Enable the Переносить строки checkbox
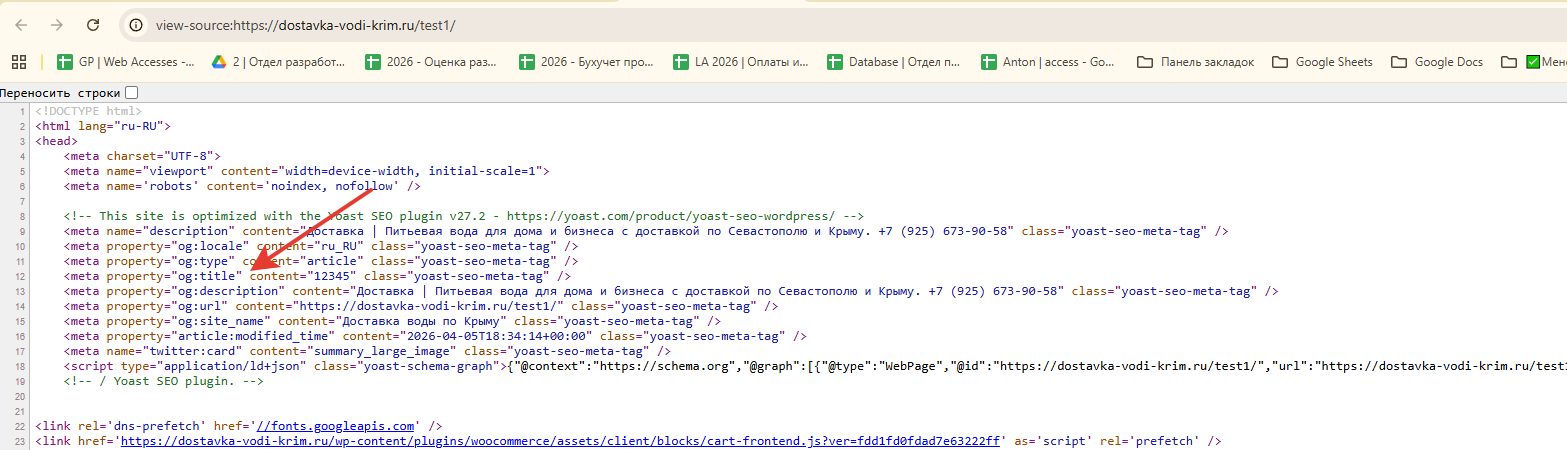The width and height of the screenshot is (1567, 450). click(x=132, y=93)
